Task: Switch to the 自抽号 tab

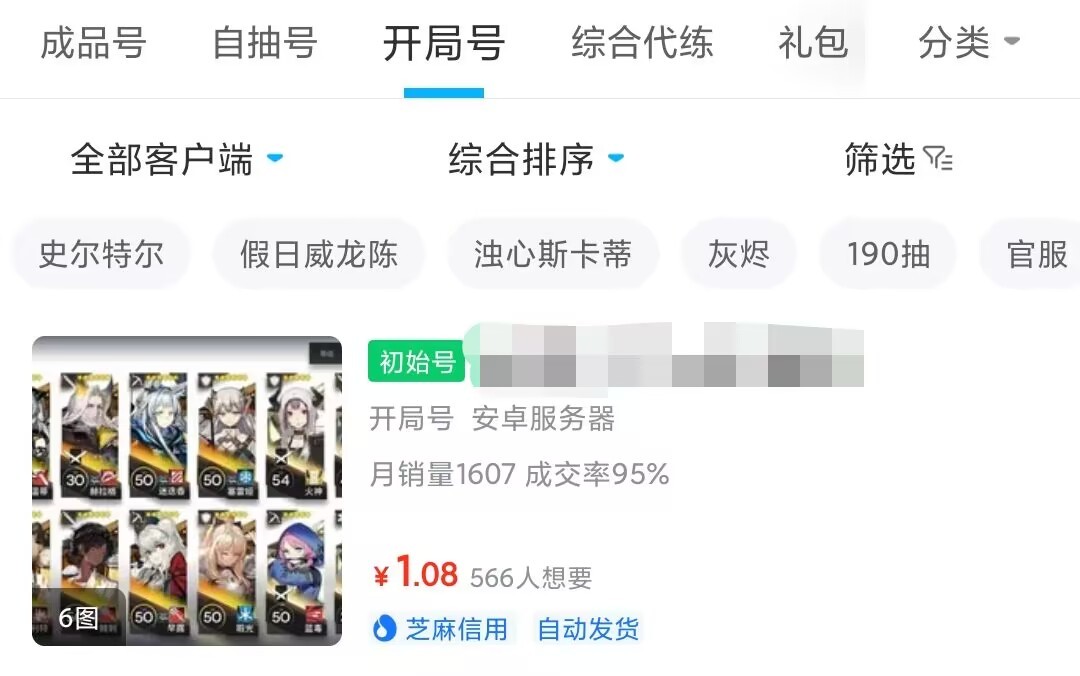Action: click(264, 43)
